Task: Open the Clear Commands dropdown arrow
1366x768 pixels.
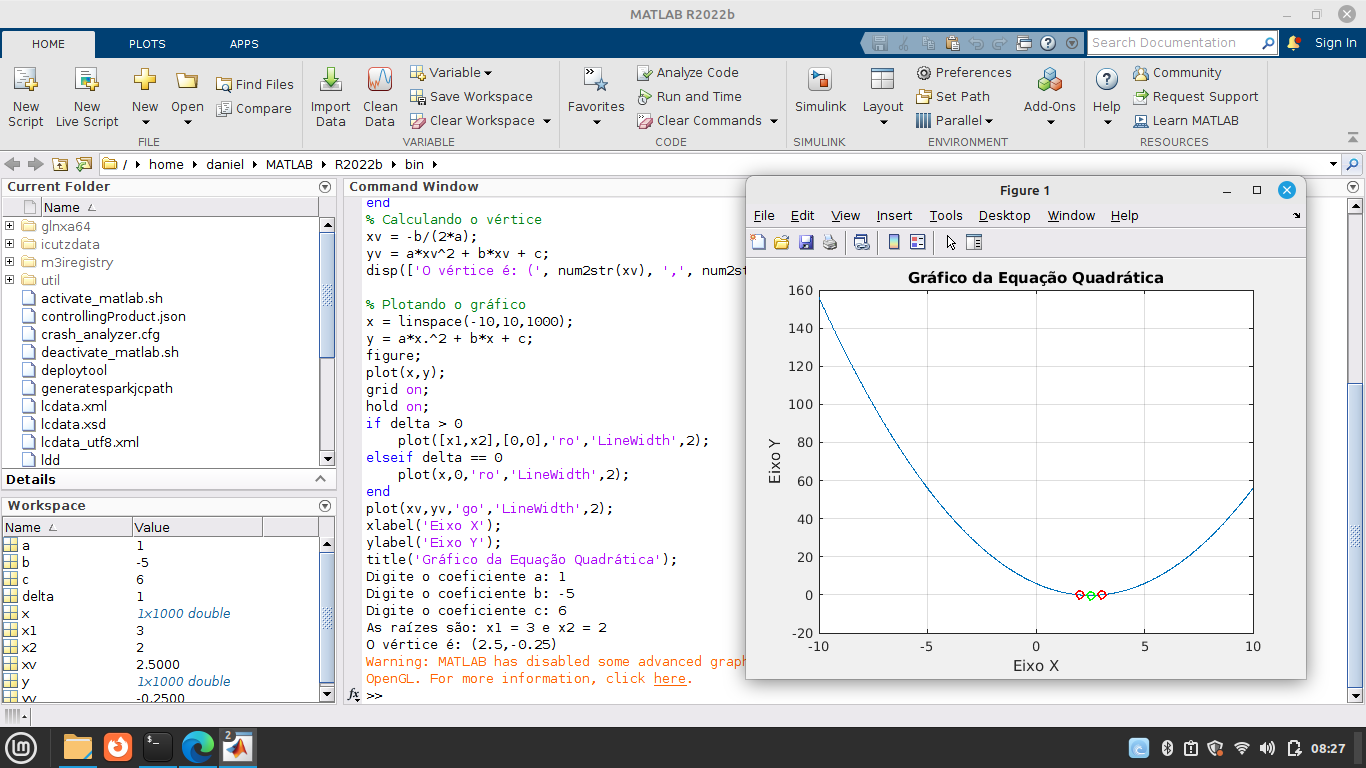Action: click(x=774, y=121)
